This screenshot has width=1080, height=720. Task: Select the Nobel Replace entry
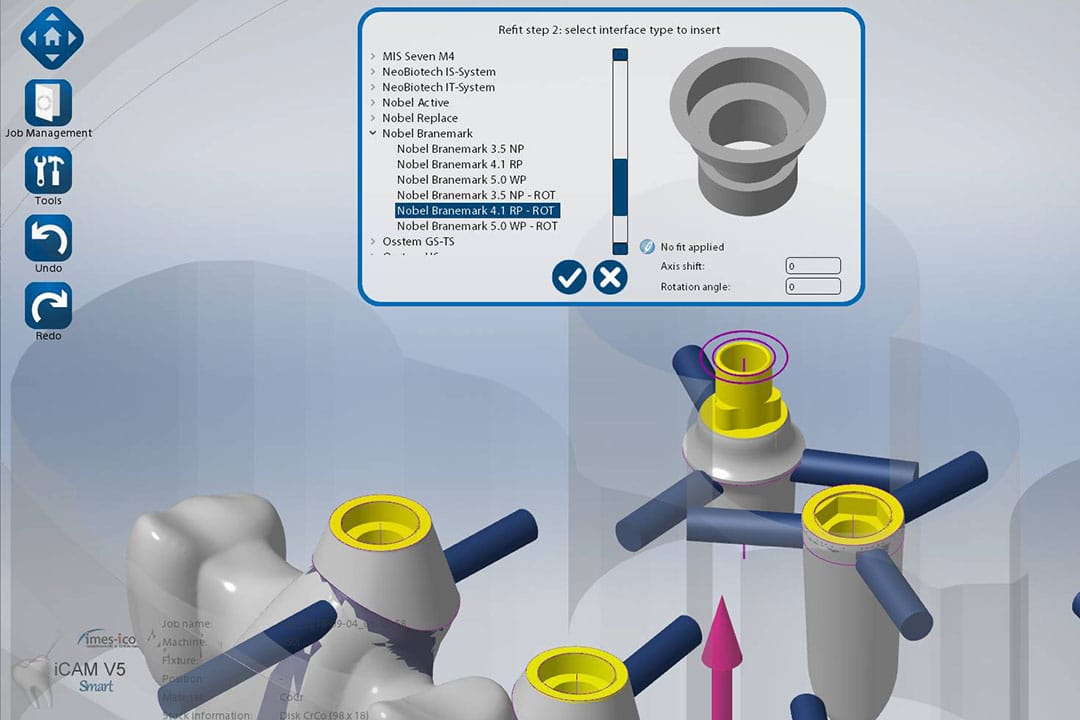click(419, 118)
